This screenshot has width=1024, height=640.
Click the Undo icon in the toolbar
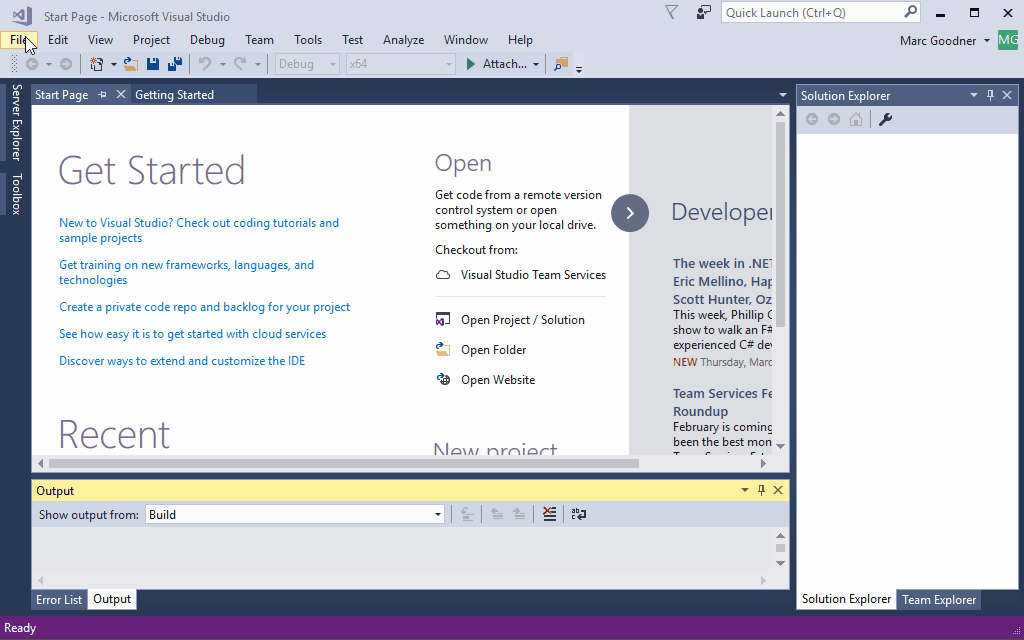click(x=206, y=63)
